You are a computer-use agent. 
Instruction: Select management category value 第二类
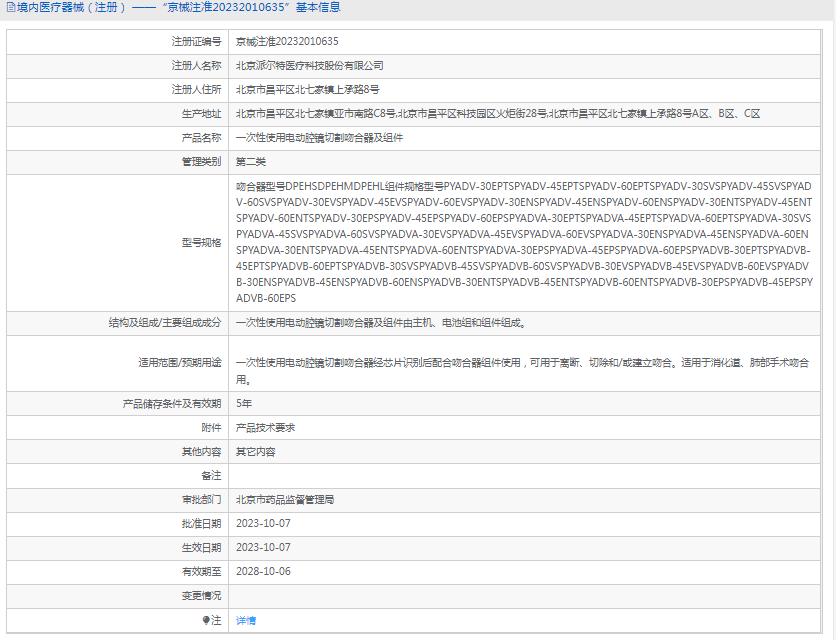point(251,162)
